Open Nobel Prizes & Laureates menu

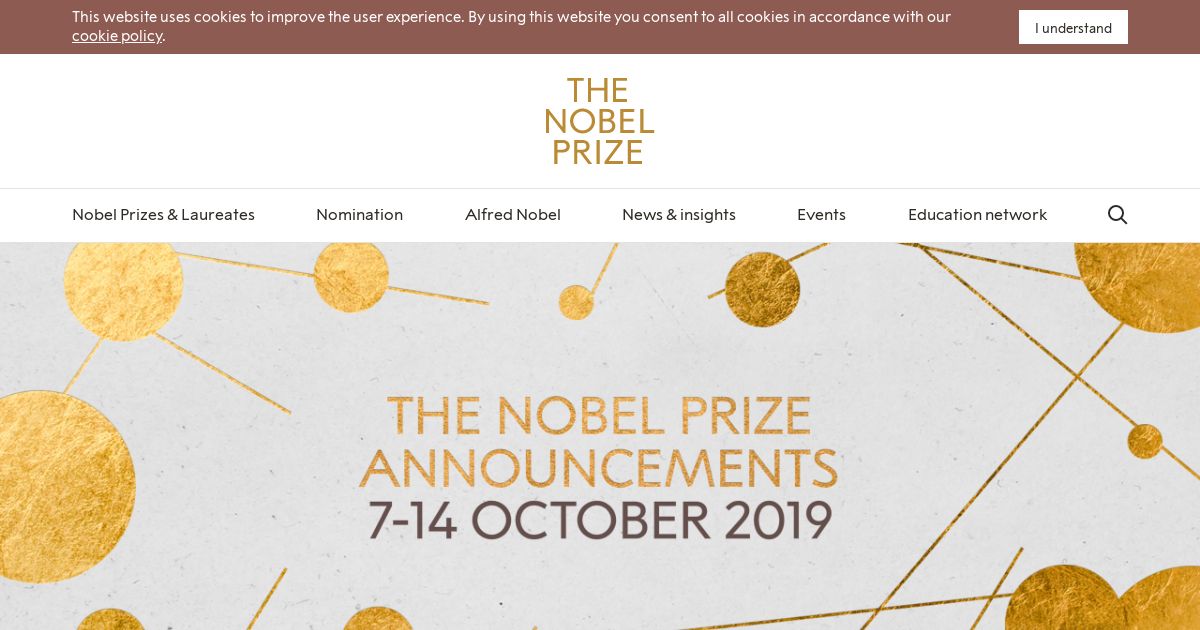click(163, 214)
